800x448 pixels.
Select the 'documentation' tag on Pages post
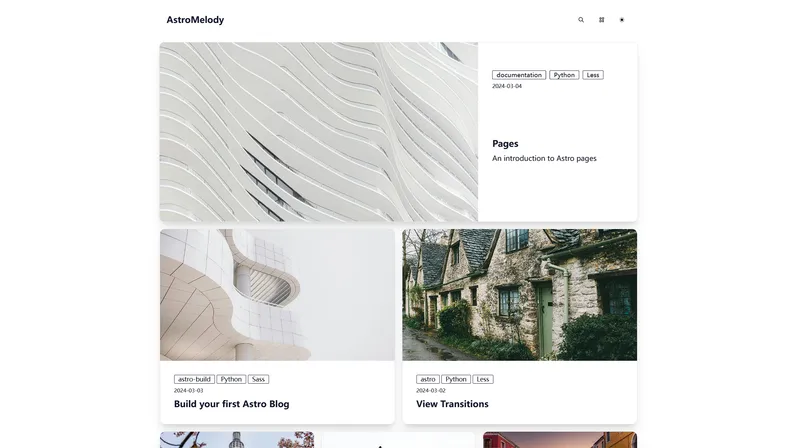519,75
